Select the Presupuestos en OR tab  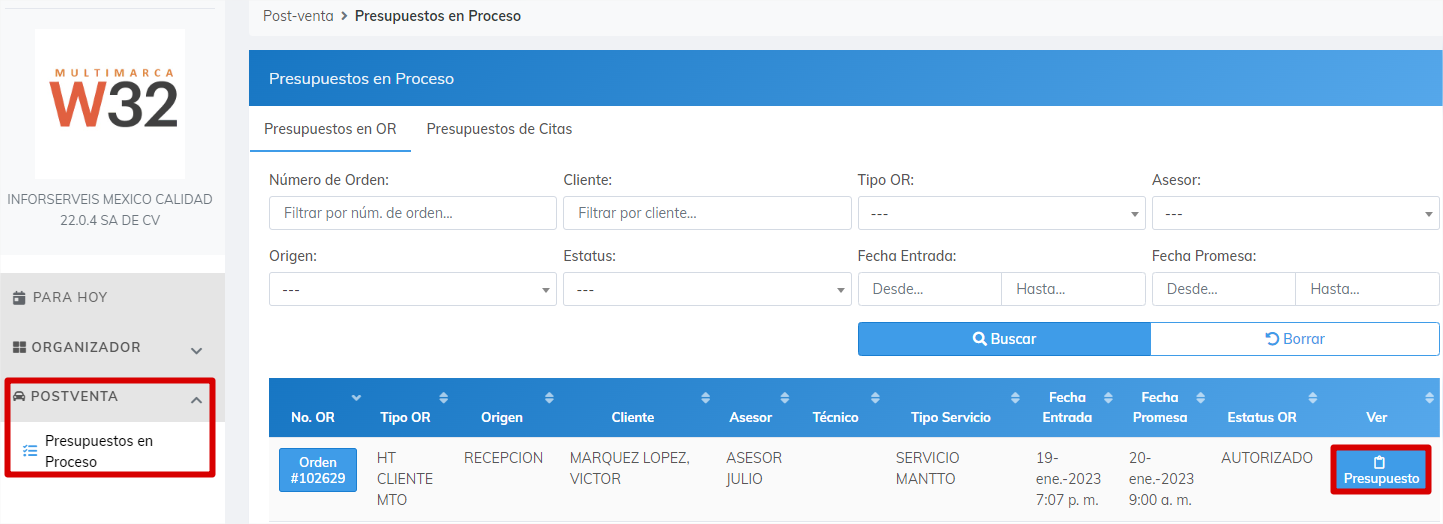pyautogui.click(x=330, y=129)
